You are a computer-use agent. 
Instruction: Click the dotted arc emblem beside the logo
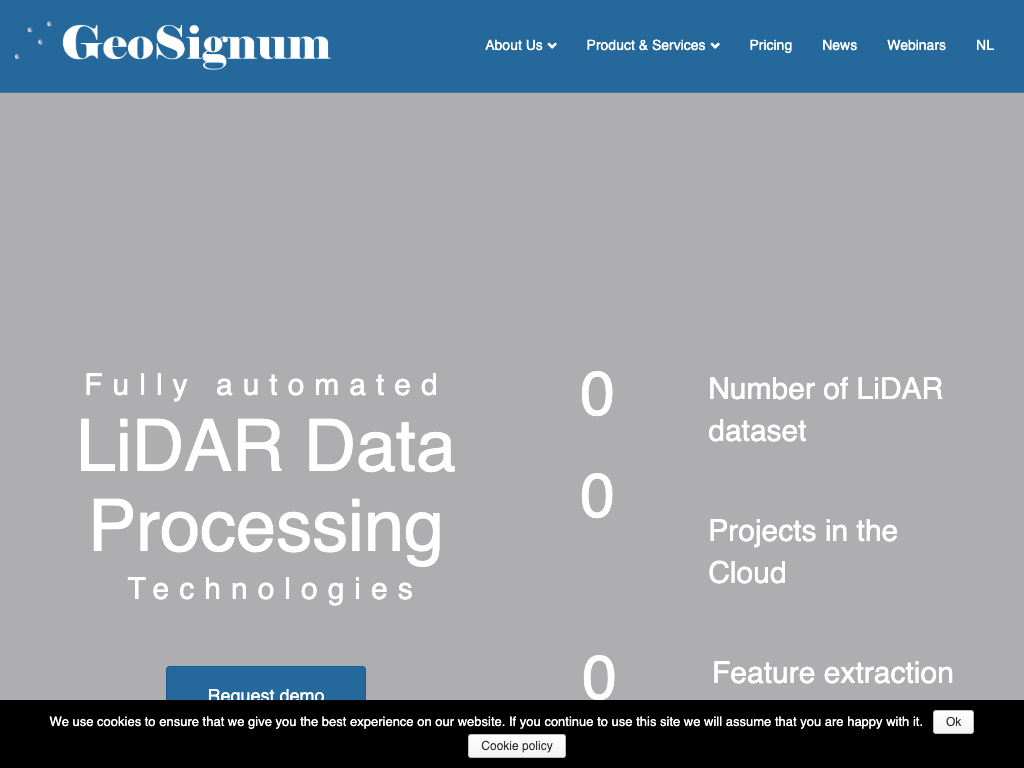click(34, 40)
